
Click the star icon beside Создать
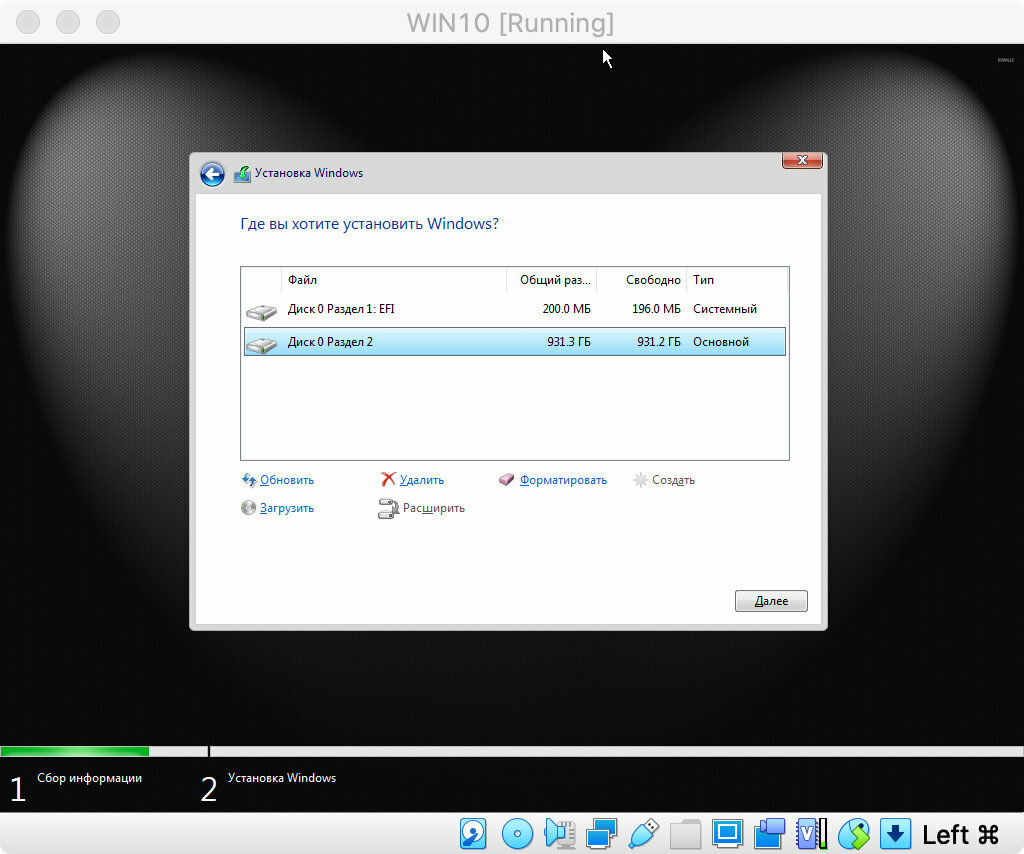[x=641, y=480]
